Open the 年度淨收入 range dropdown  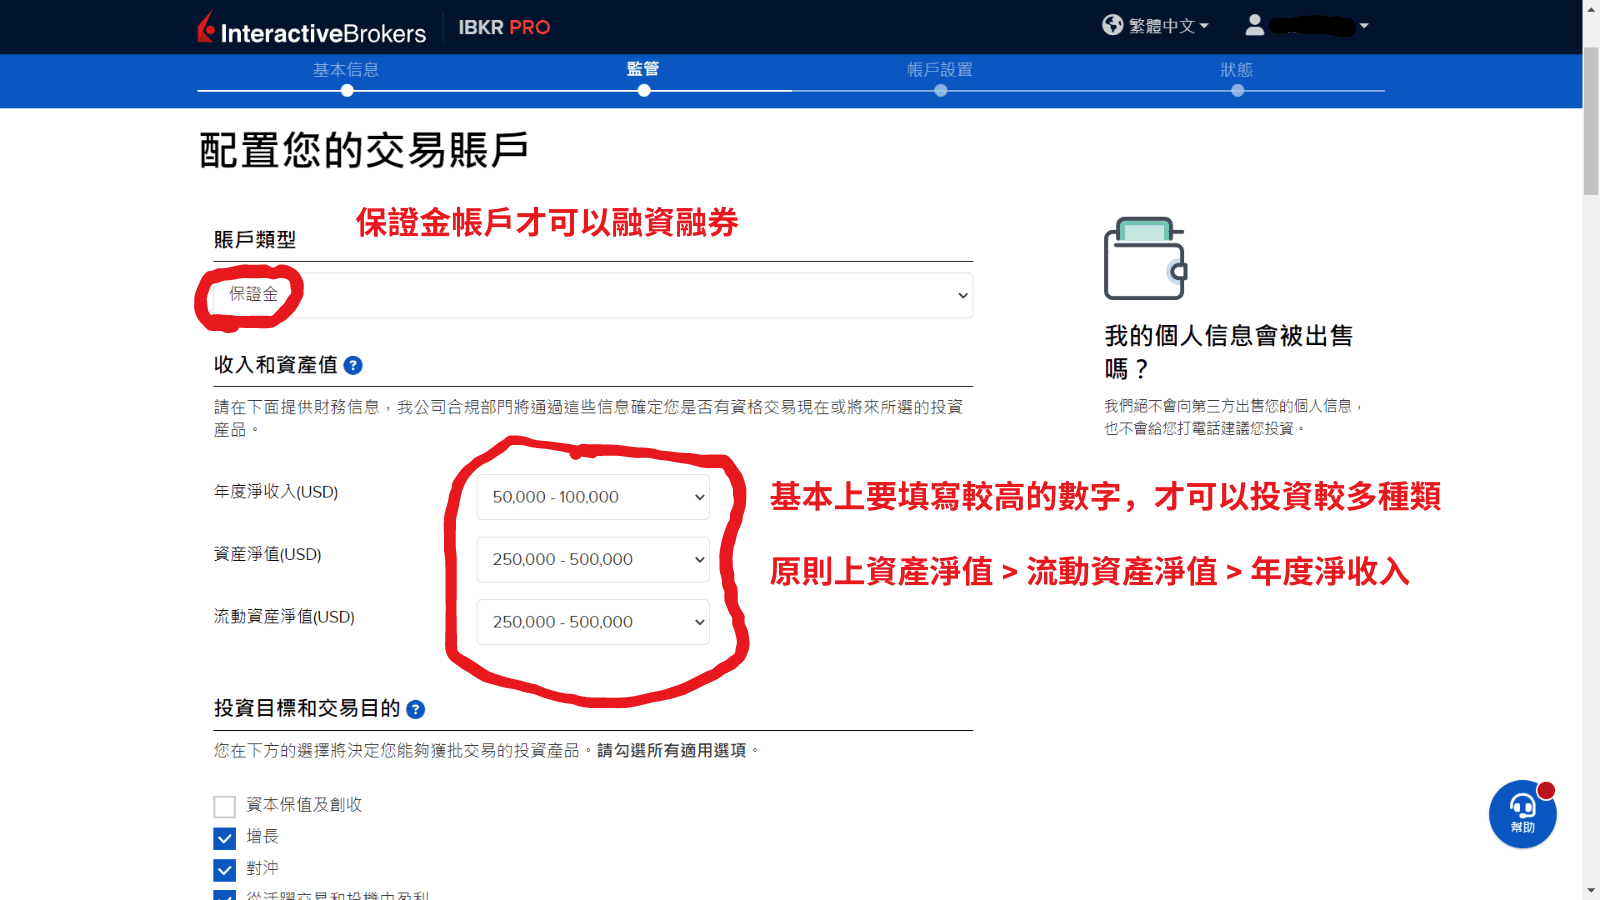pyautogui.click(x=592, y=497)
